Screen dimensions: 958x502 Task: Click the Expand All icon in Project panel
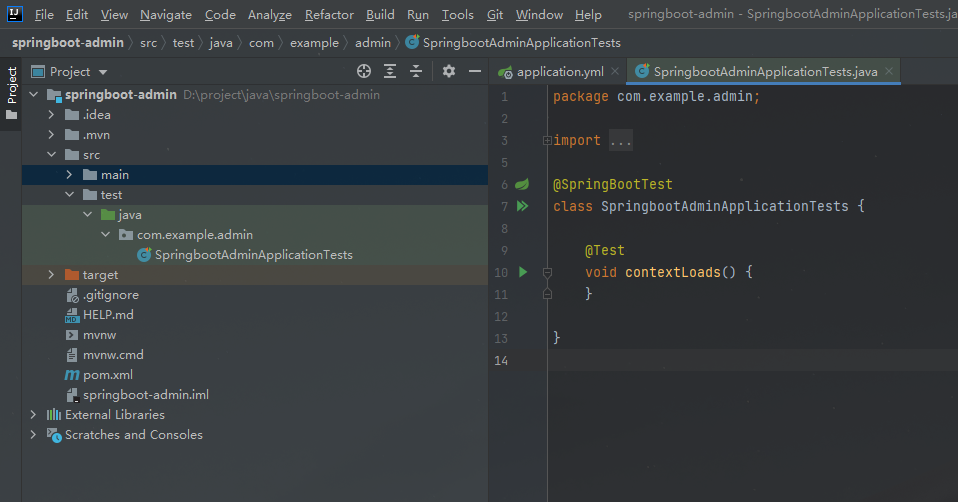pos(390,71)
